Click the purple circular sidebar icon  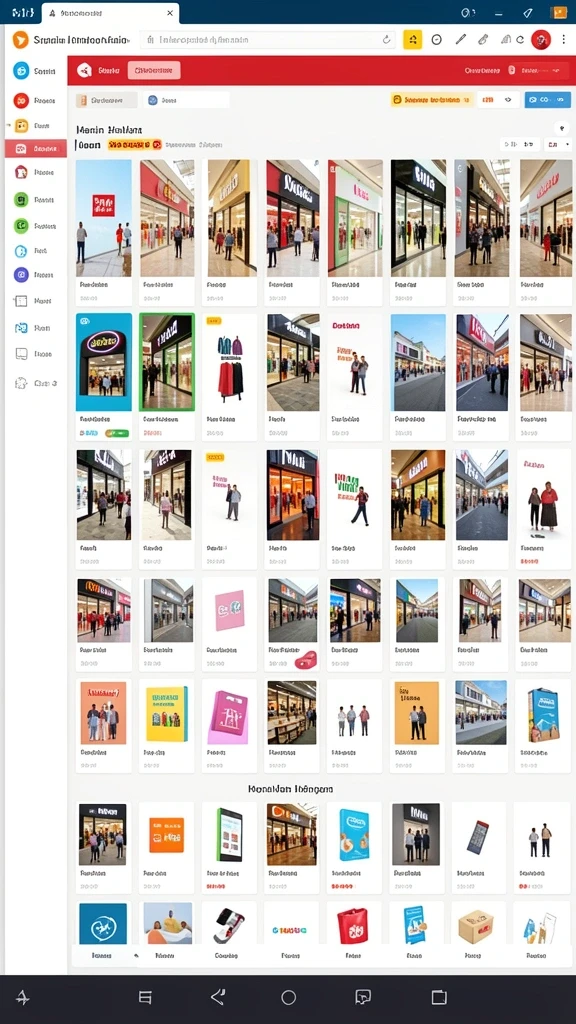22,275
